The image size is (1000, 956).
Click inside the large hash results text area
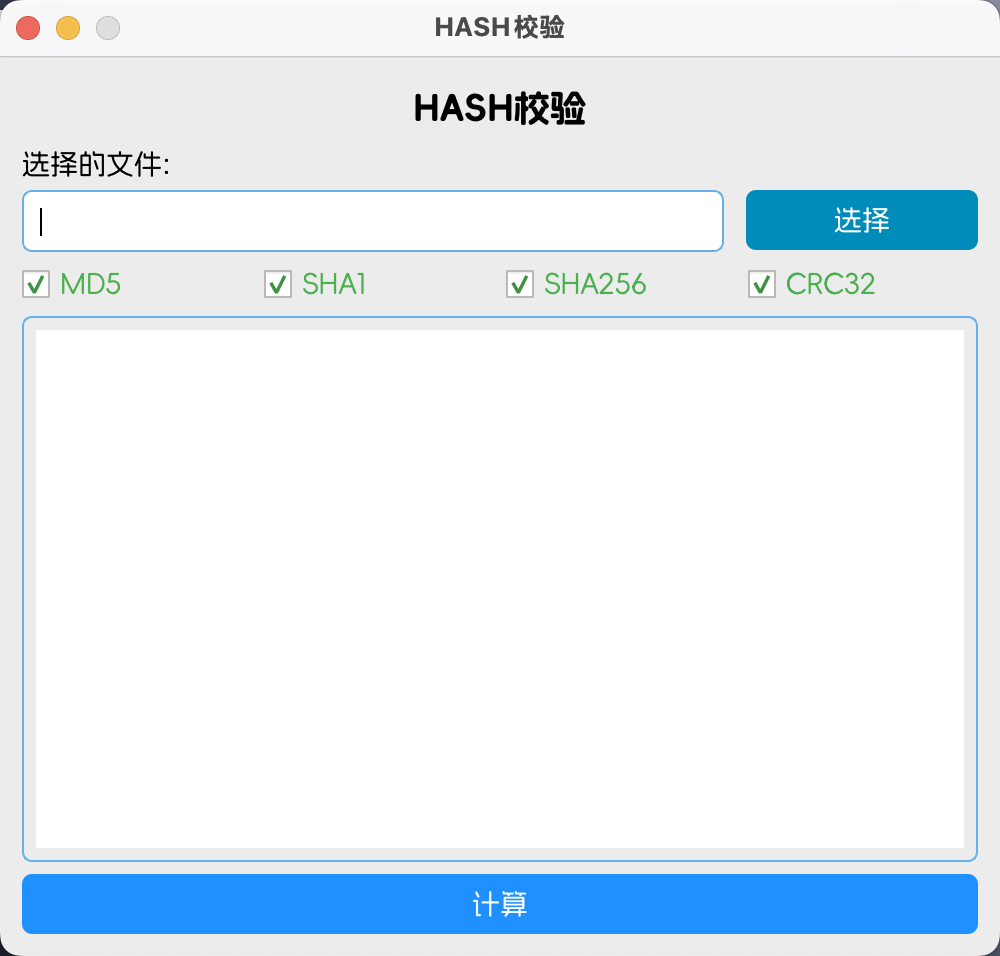[500, 589]
